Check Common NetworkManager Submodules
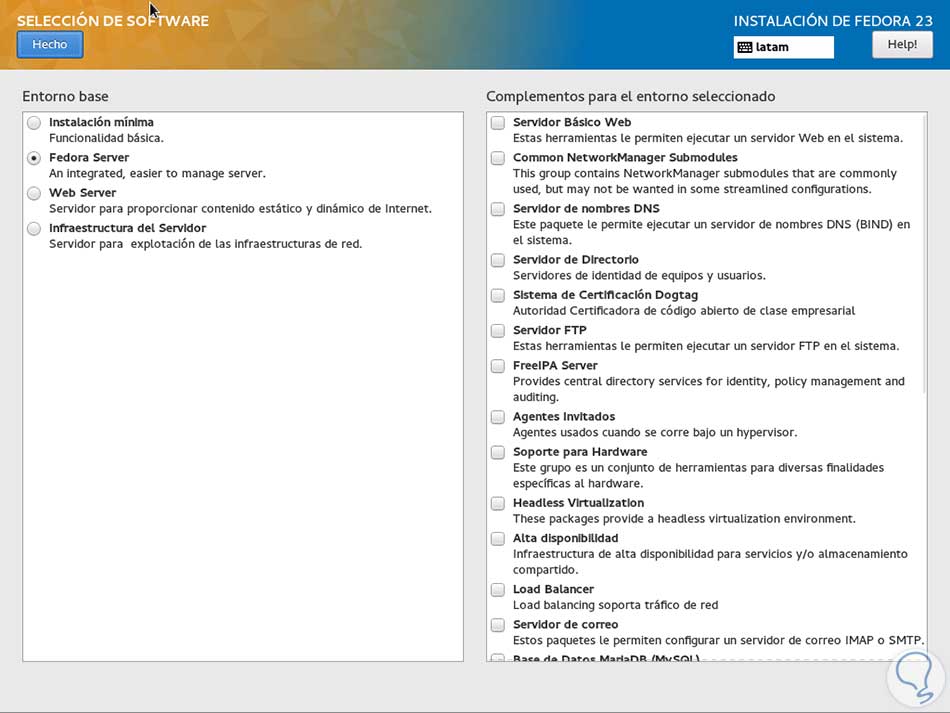Screen dimensions: 950x713 [497, 158]
